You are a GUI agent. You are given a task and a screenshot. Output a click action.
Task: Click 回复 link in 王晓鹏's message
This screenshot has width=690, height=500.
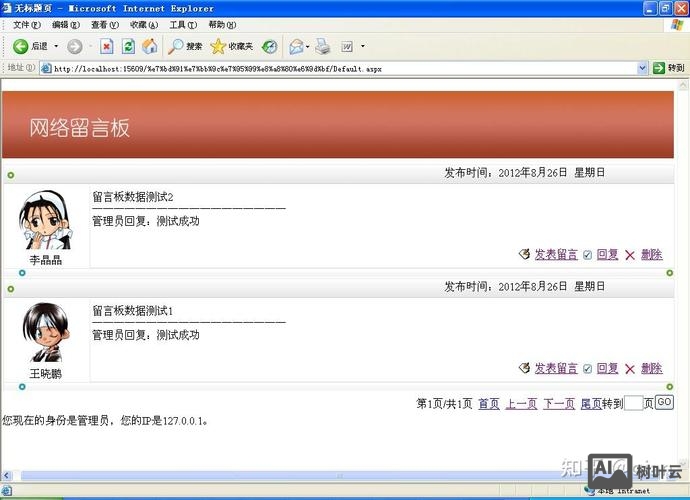[x=607, y=368]
